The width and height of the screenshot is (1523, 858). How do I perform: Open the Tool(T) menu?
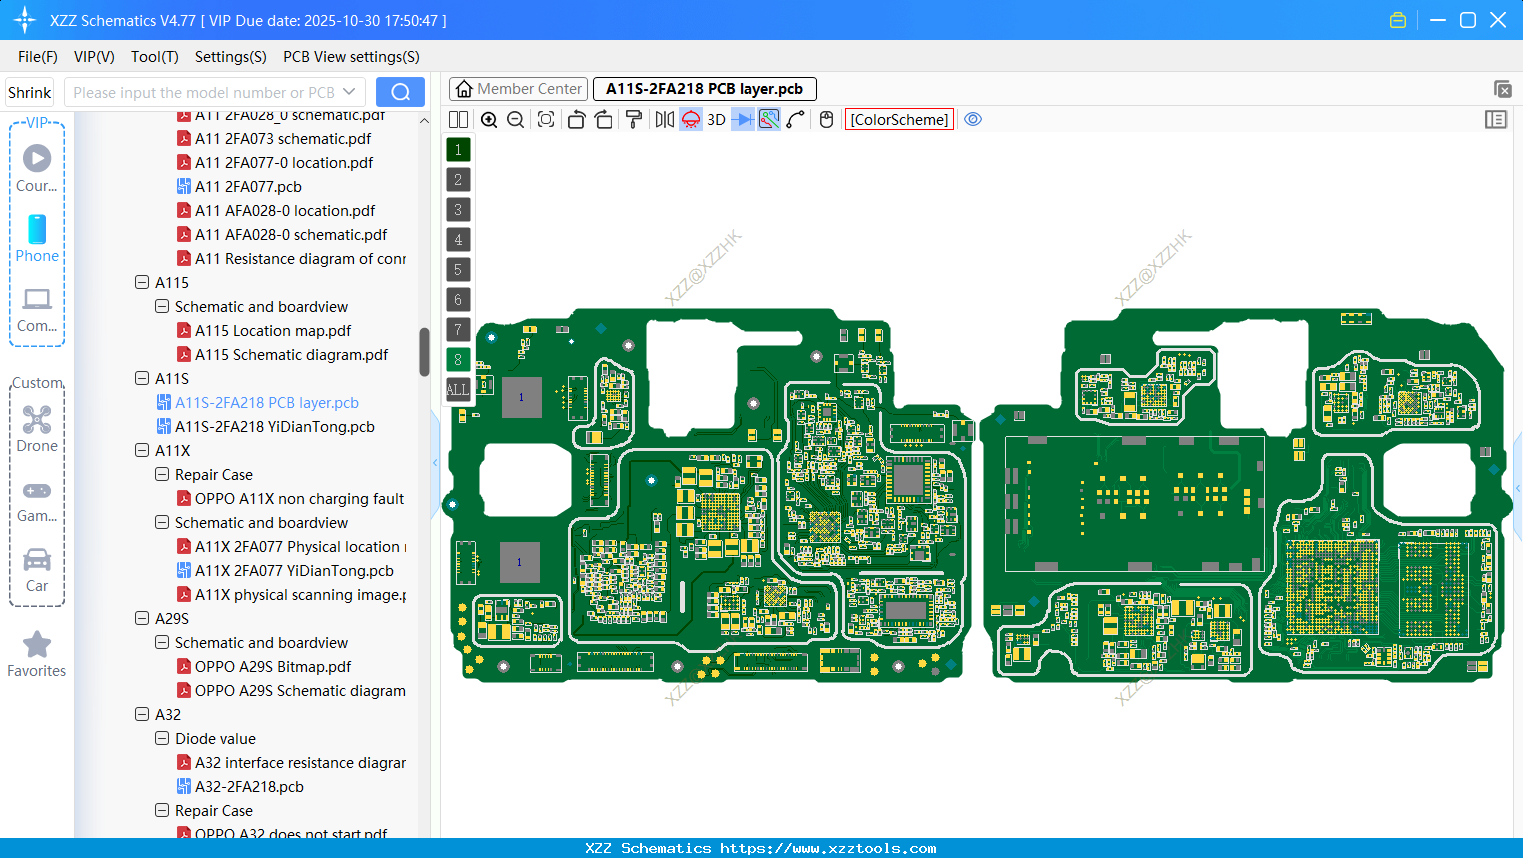tap(154, 57)
